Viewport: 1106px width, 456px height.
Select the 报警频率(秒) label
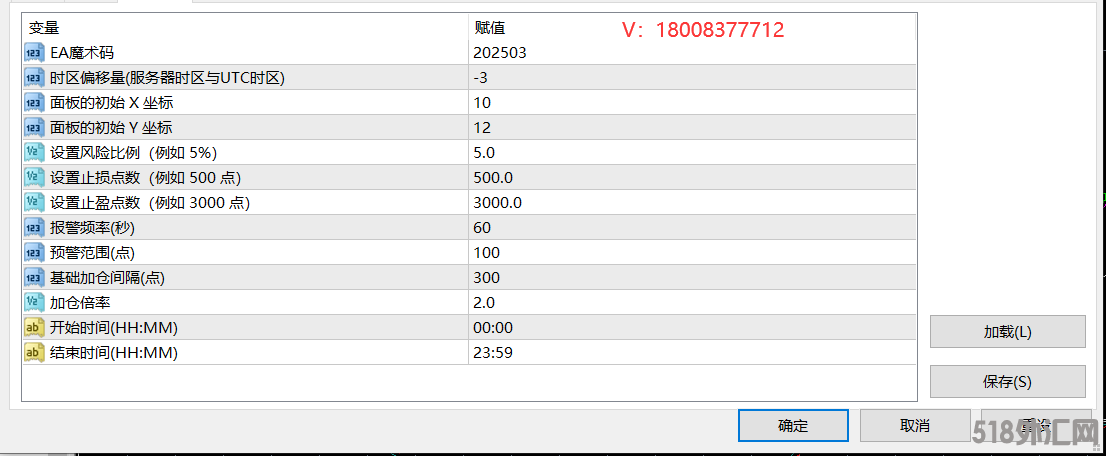[92, 227]
